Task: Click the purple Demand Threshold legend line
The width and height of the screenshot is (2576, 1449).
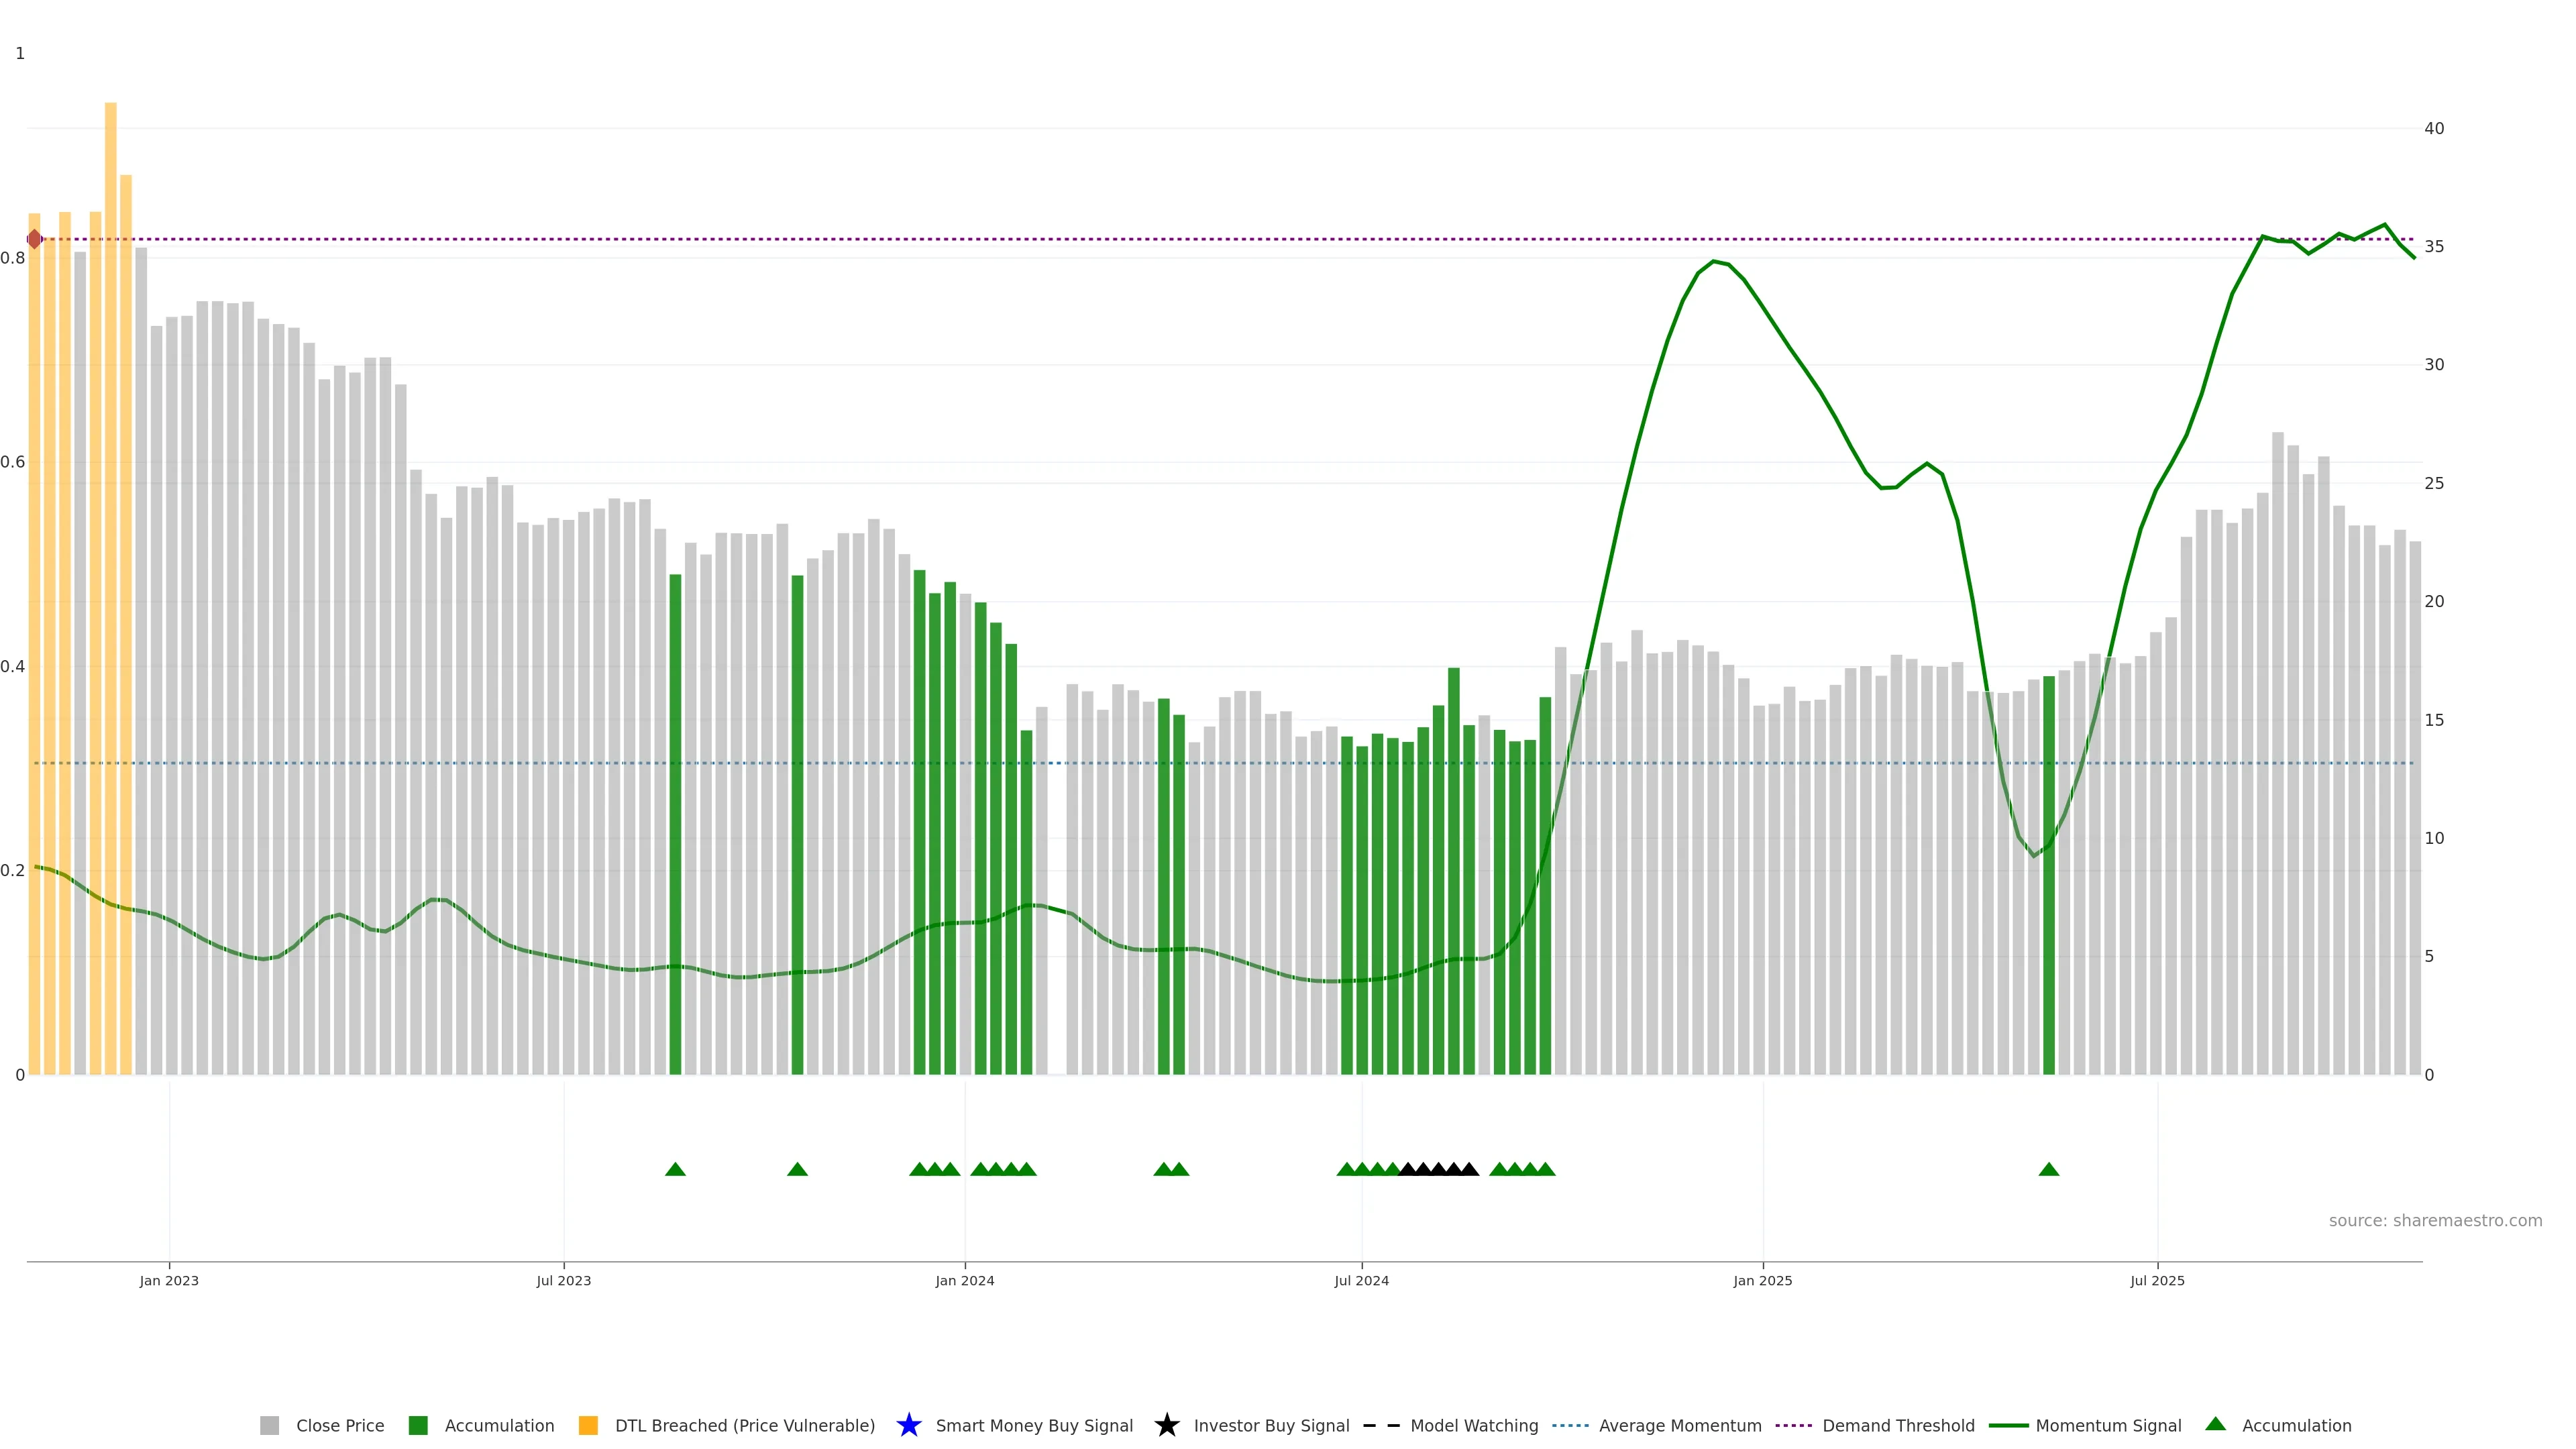Action: (1793, 1426)
